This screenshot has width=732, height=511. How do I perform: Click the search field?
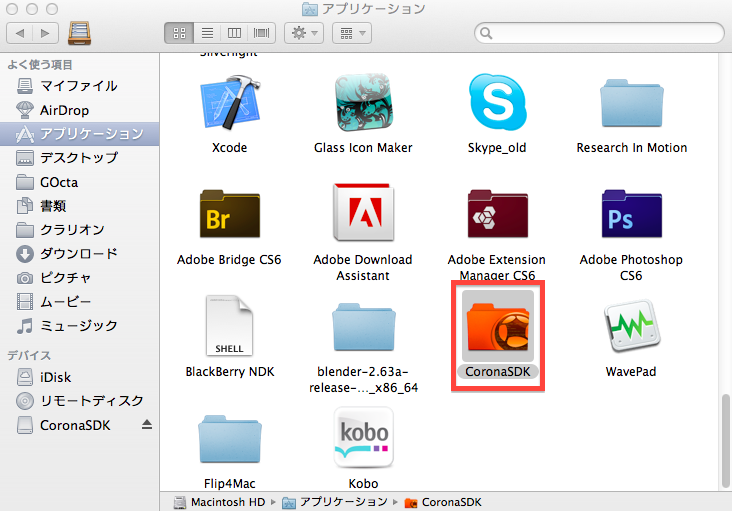[599, 33]
